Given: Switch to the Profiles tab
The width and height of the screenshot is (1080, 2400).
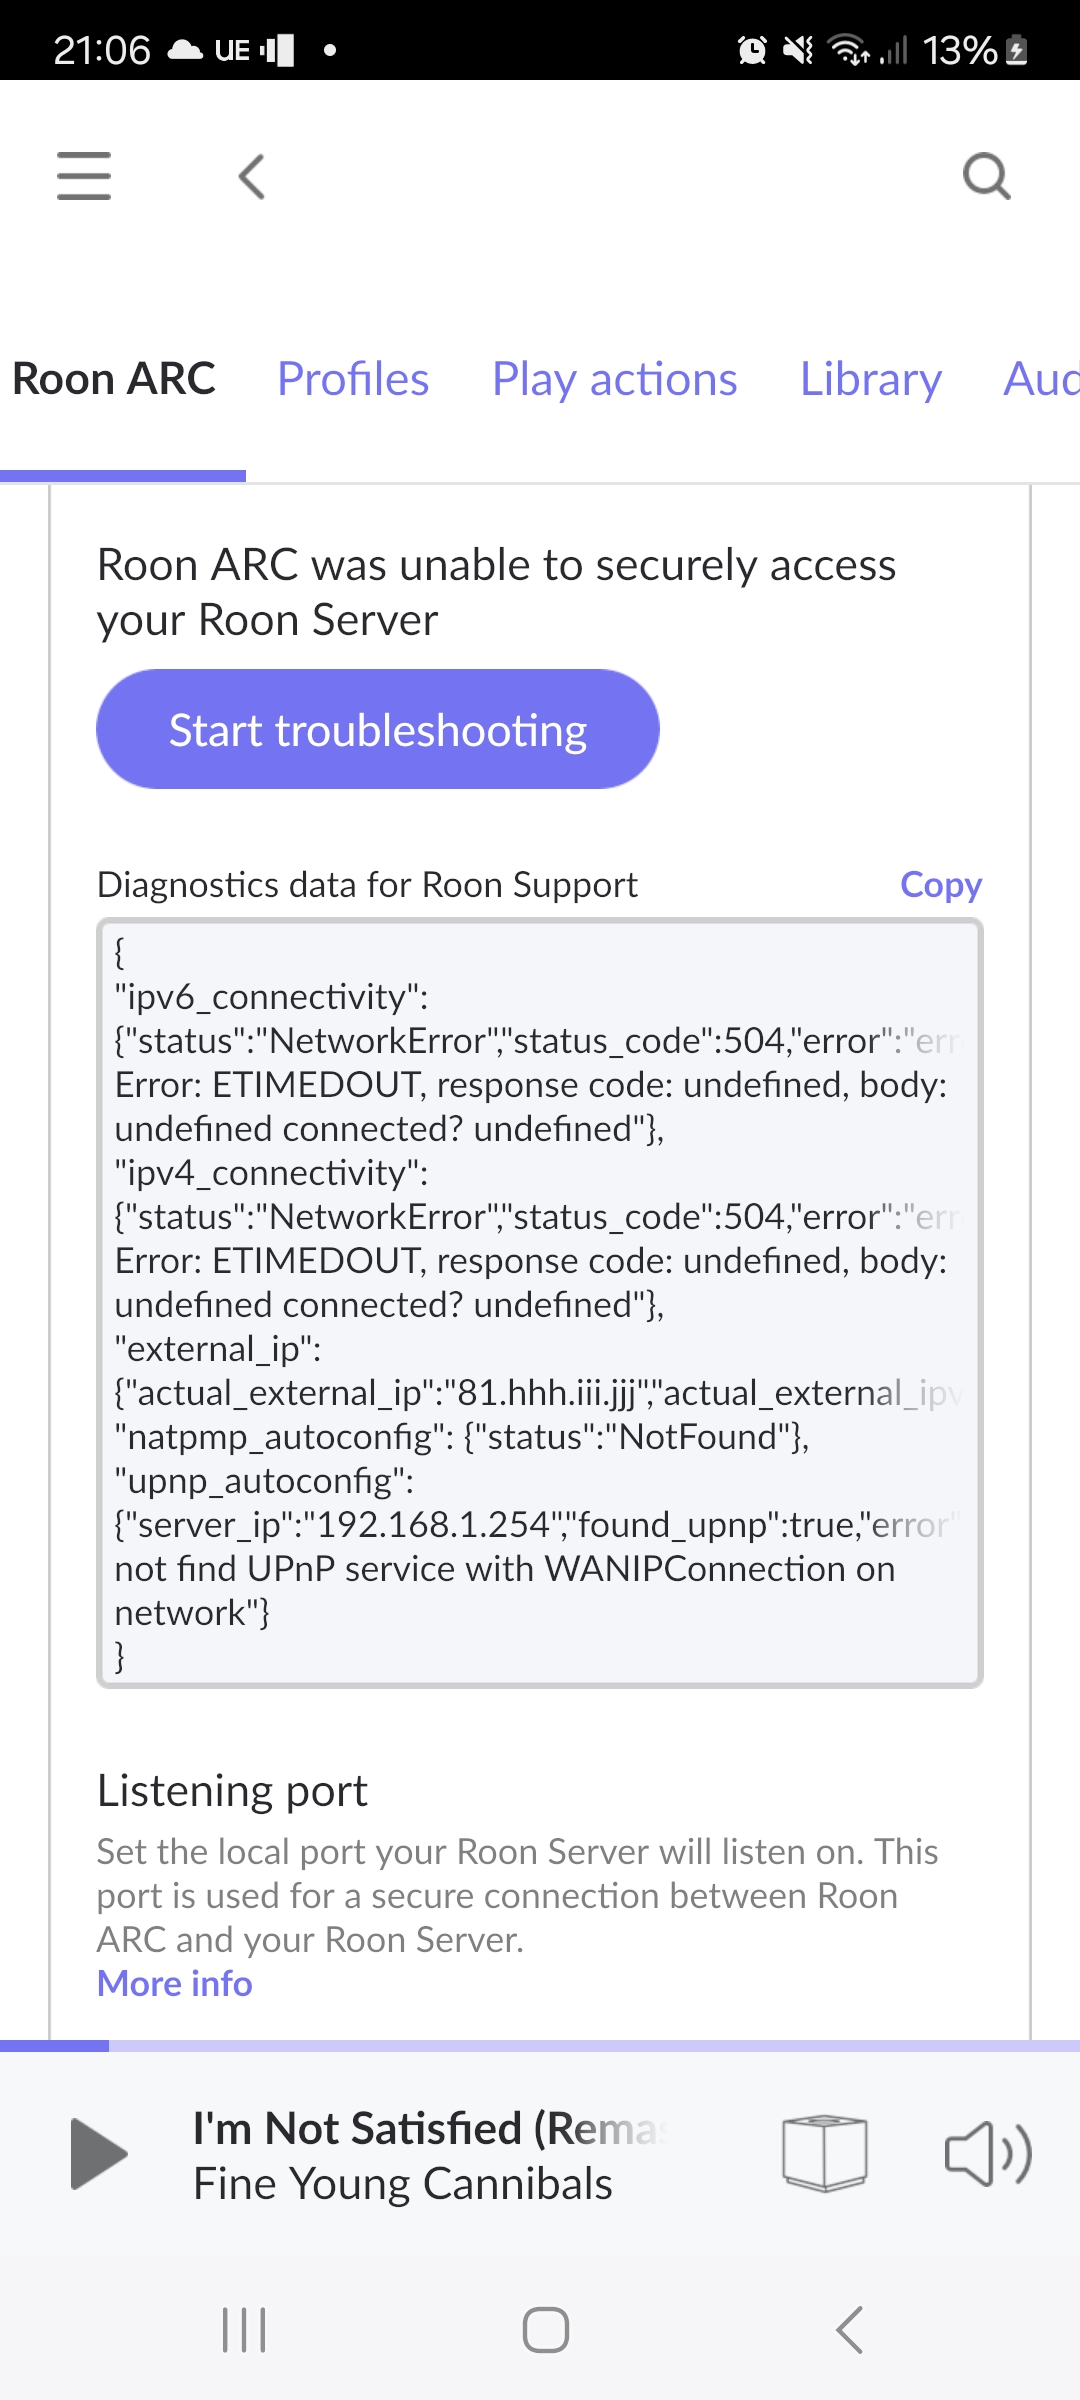Looking at the screenshot, I should [353, 379].
